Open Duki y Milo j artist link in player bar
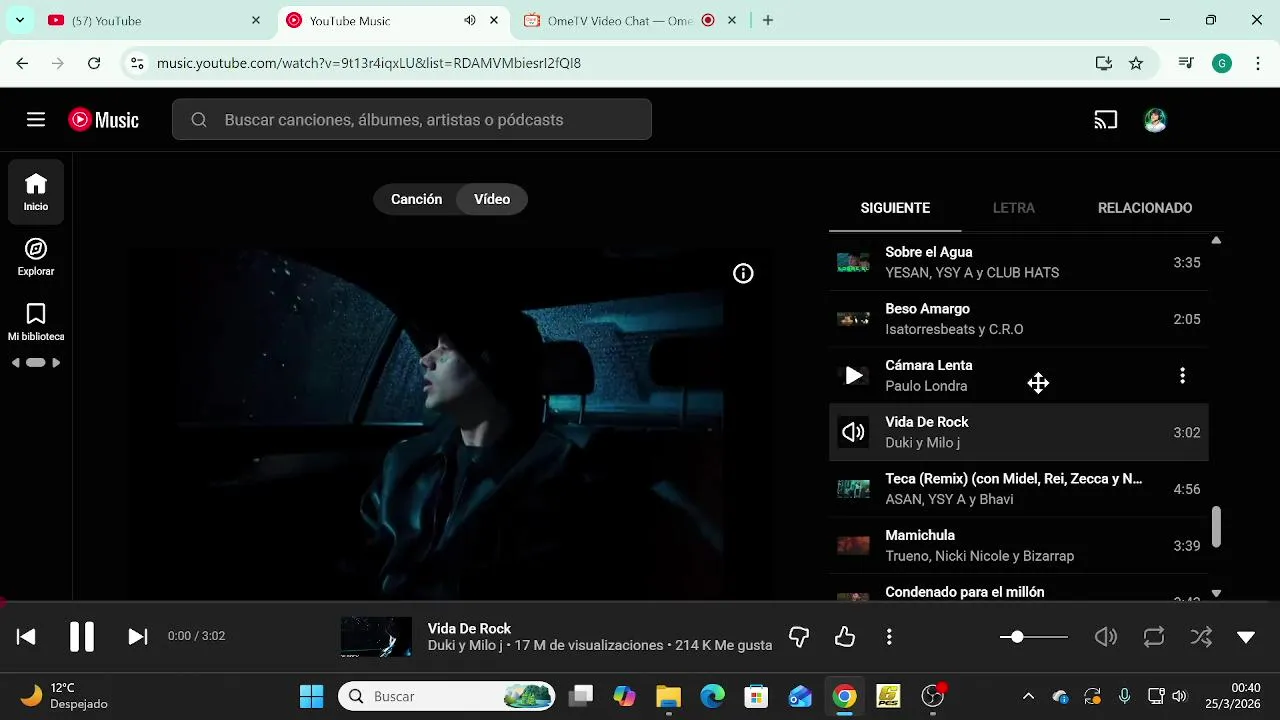1280x720 pixels. [x=465, y=646]
